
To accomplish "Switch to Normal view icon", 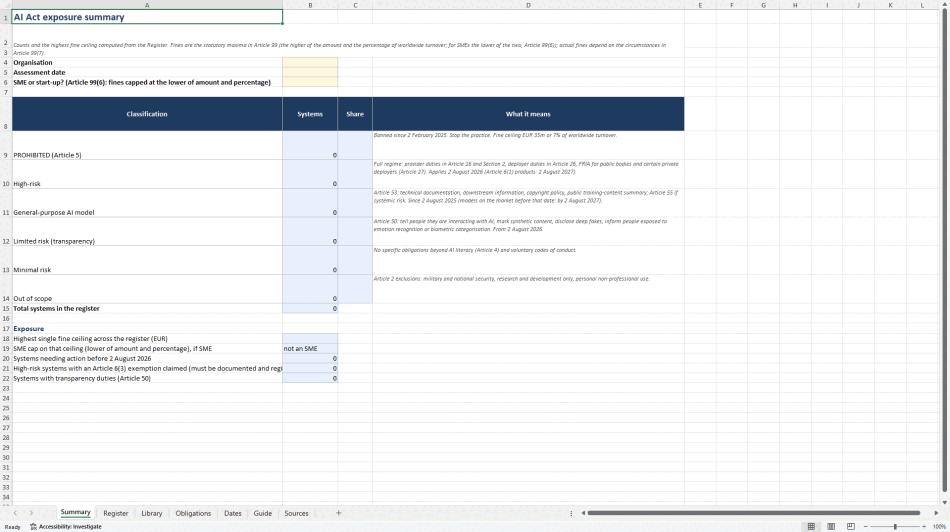I will [x=811, y=527].
